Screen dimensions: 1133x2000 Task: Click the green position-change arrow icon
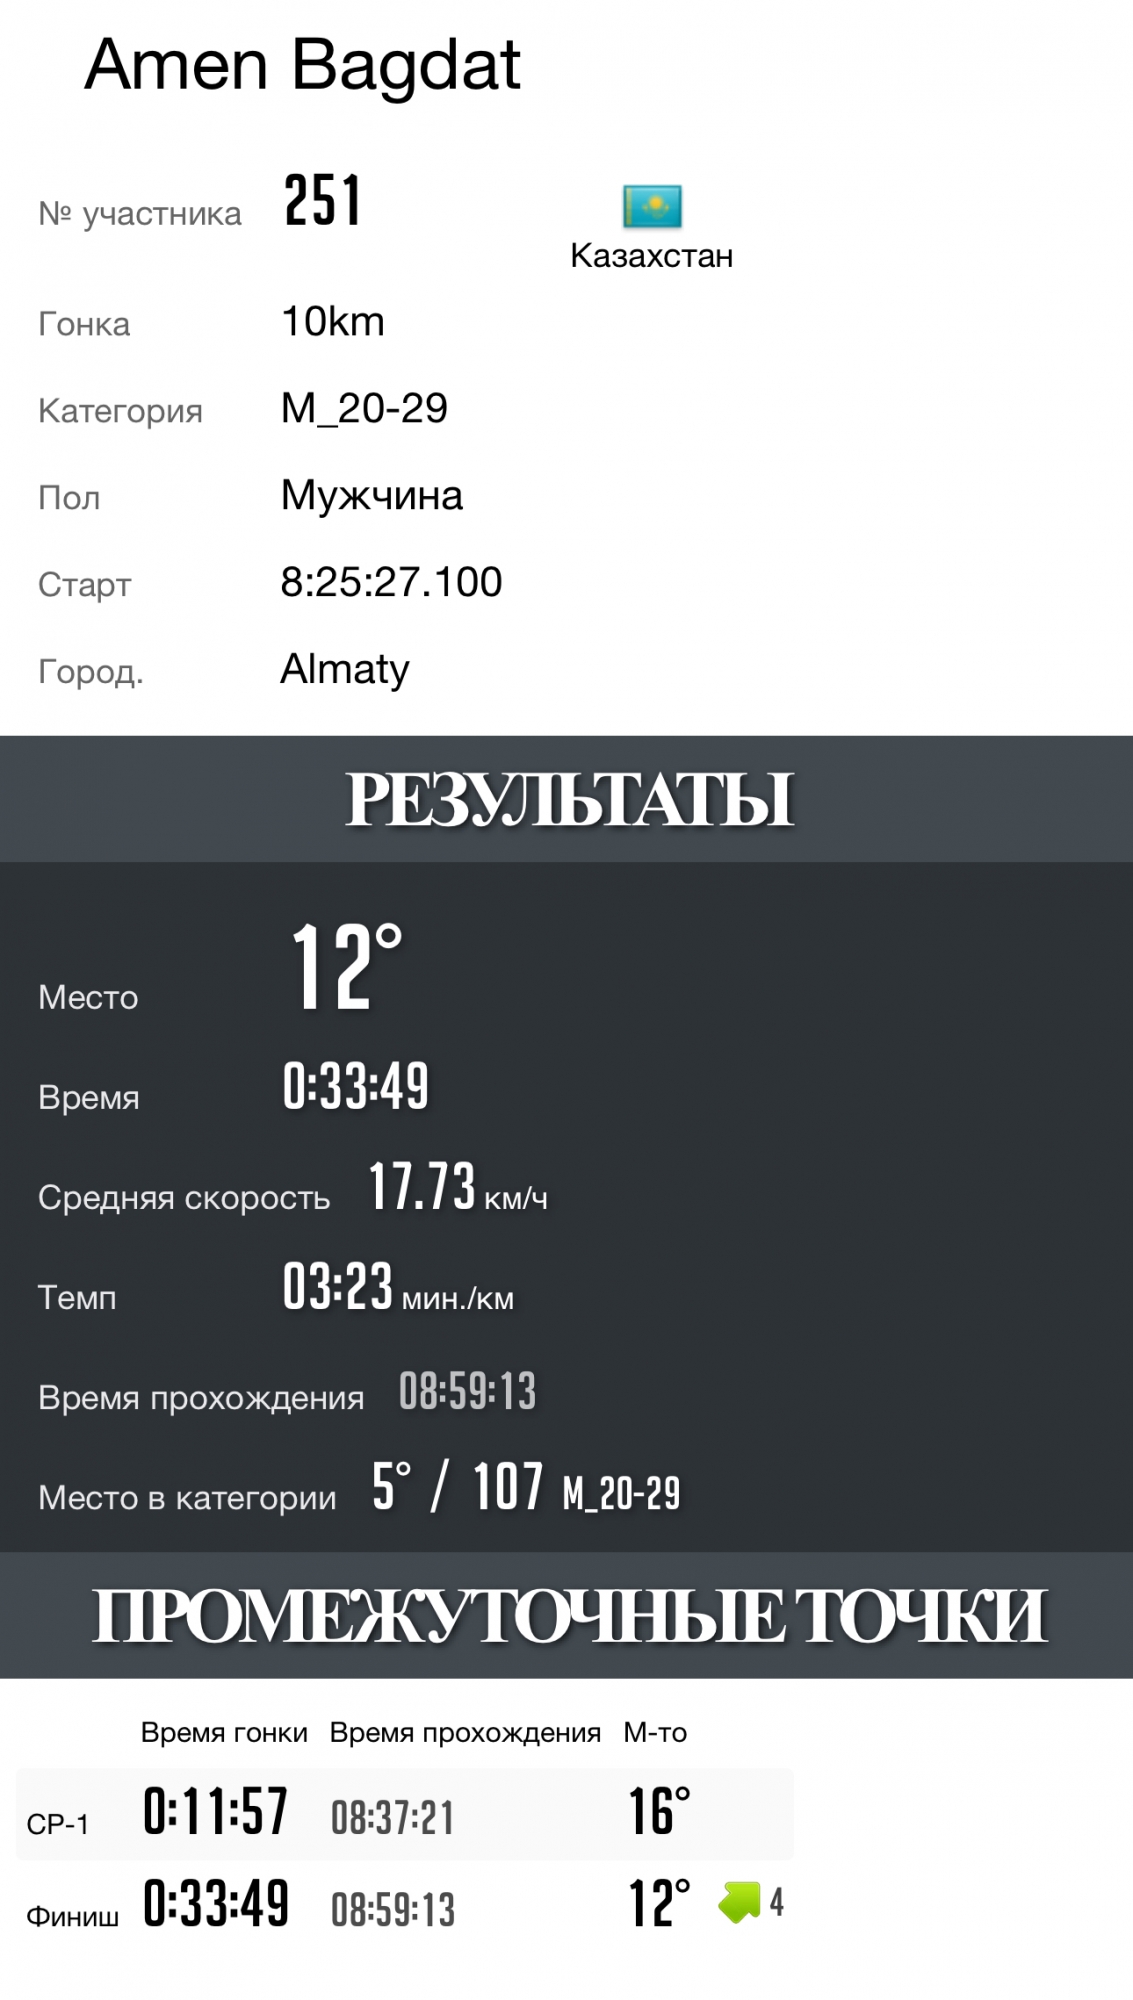740,1901
